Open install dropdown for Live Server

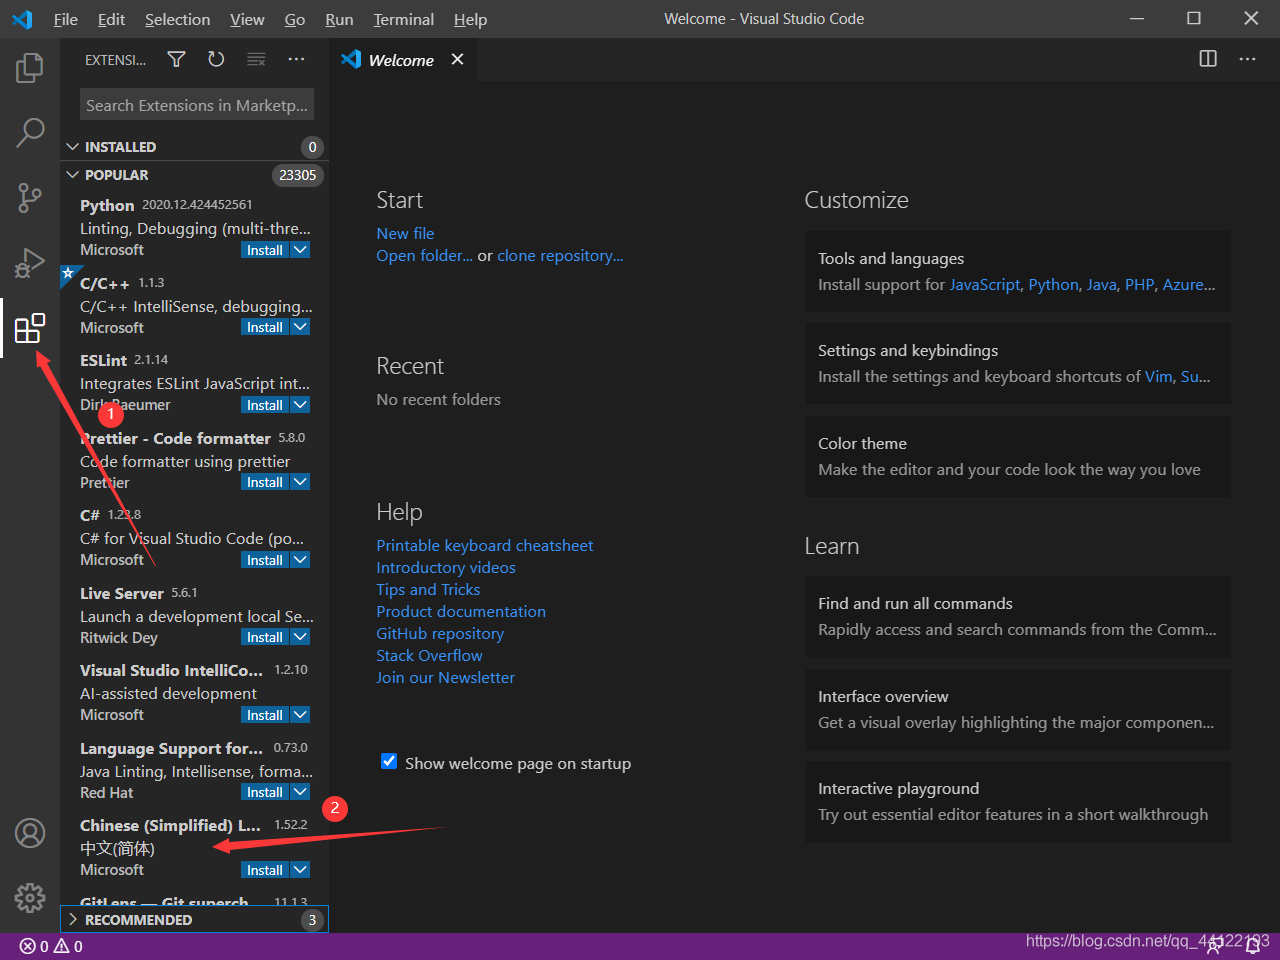point(300,637)
